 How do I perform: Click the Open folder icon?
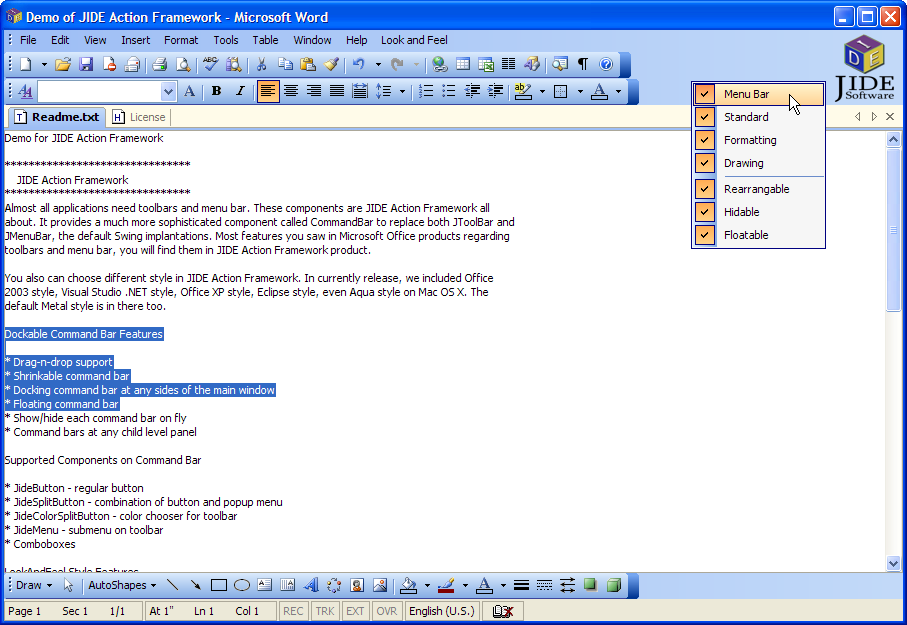63,64
